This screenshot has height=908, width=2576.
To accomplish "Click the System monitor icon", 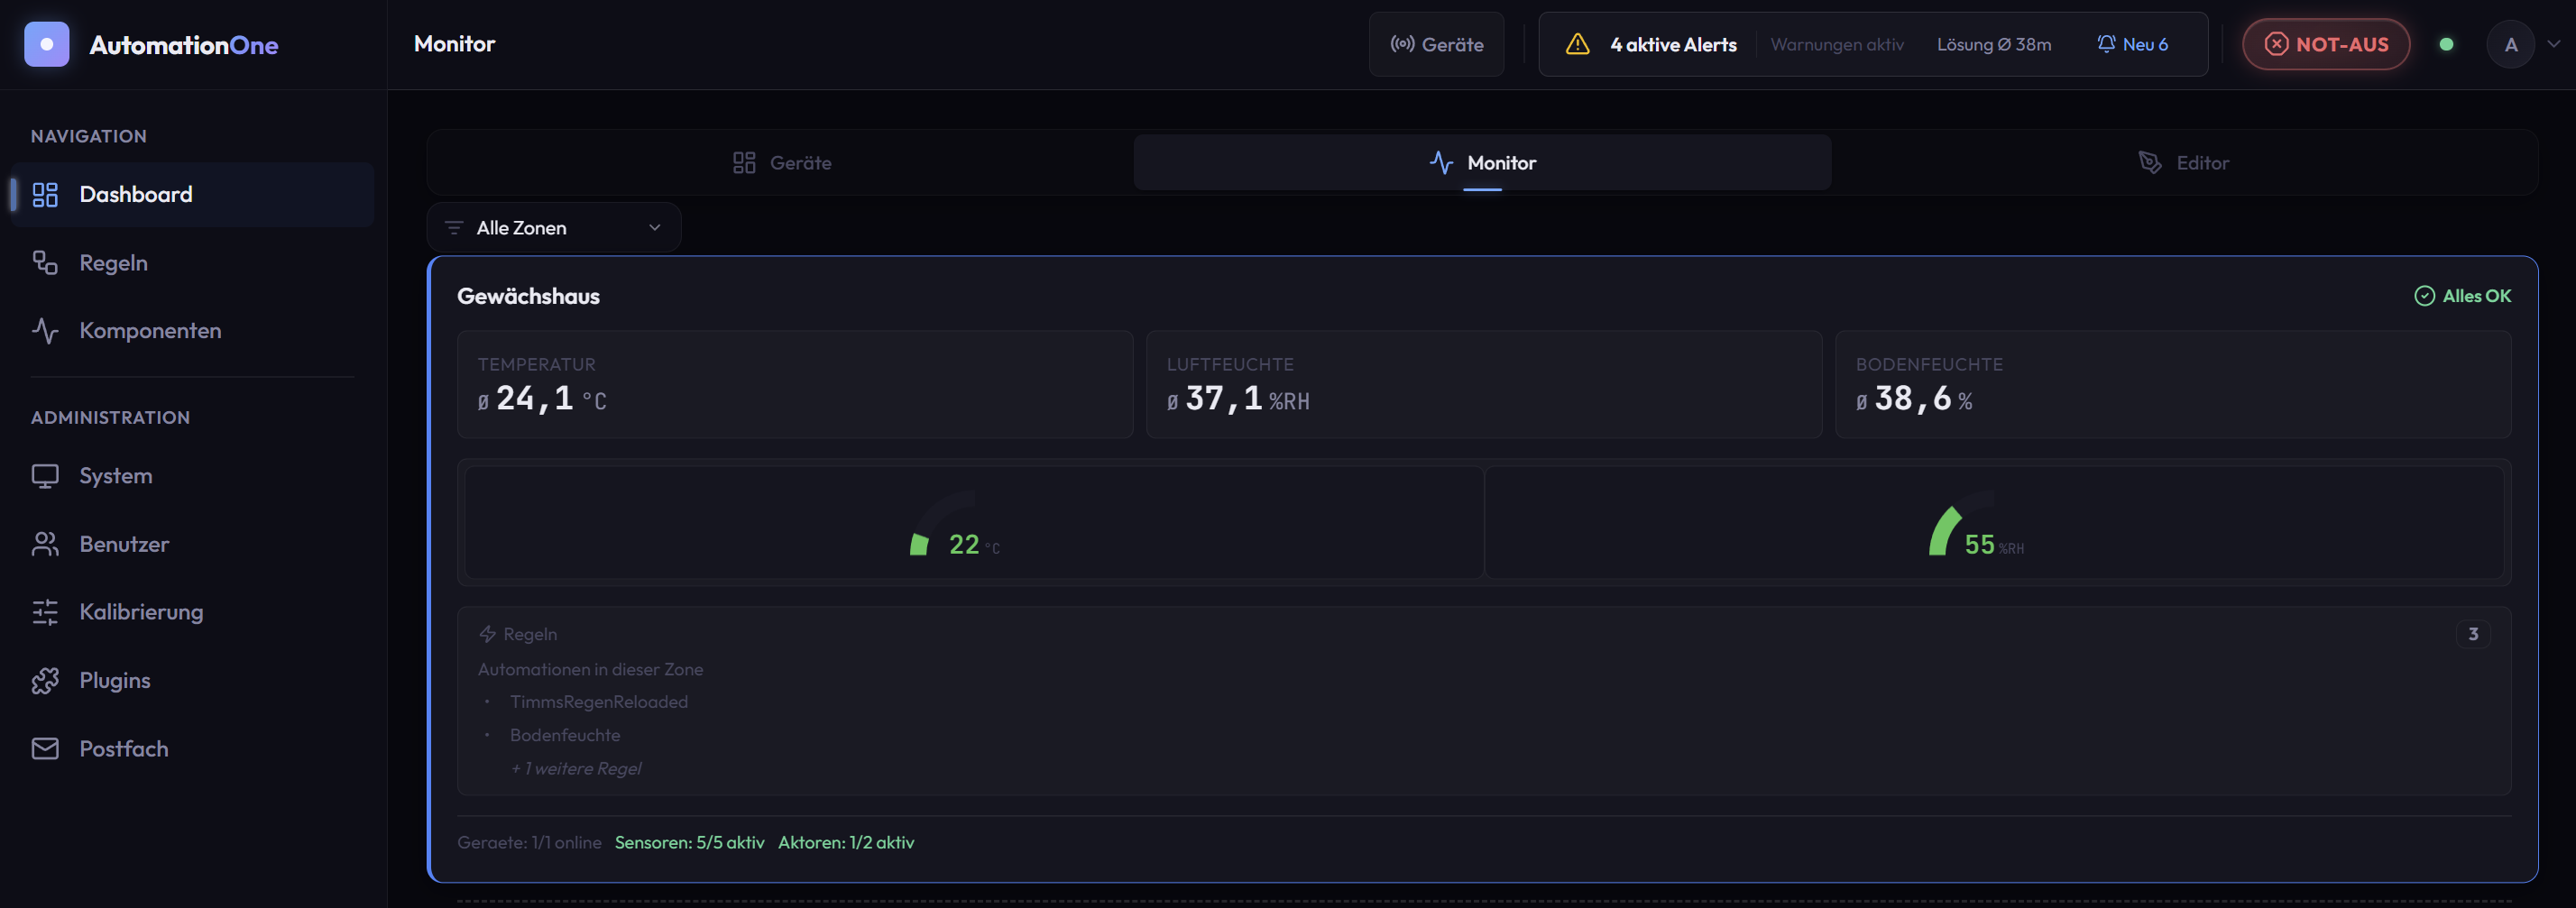I will click(x=45, y=476).
